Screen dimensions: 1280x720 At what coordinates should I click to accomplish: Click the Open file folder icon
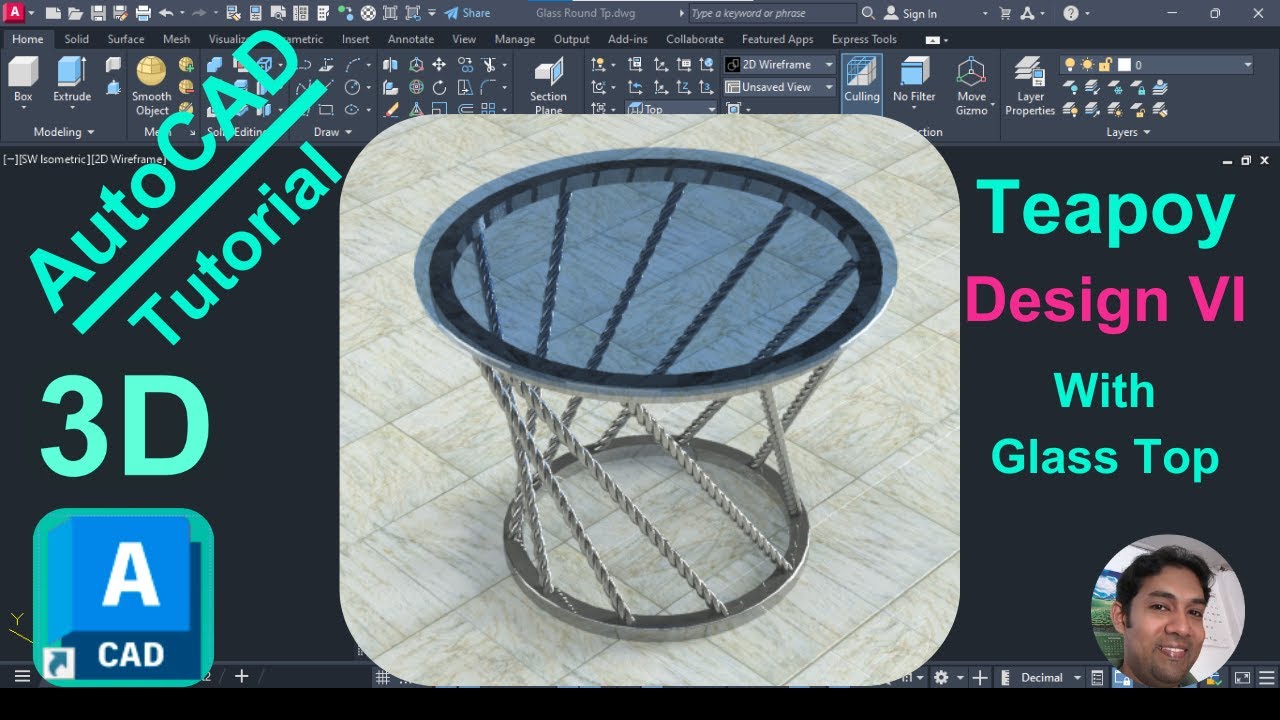(75, 13)
